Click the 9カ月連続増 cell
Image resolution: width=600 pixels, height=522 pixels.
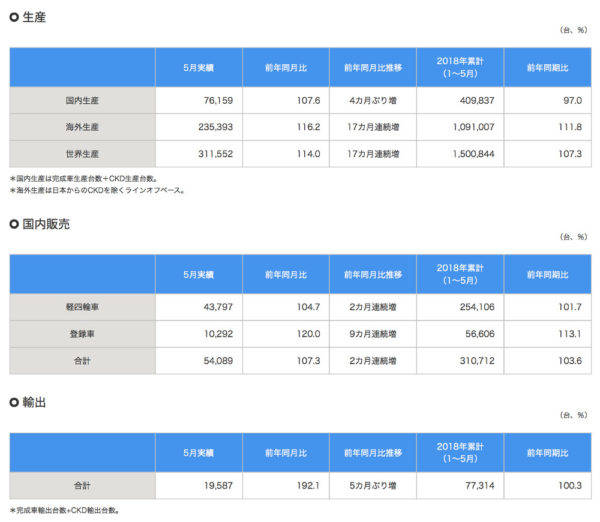coord(373,334)
